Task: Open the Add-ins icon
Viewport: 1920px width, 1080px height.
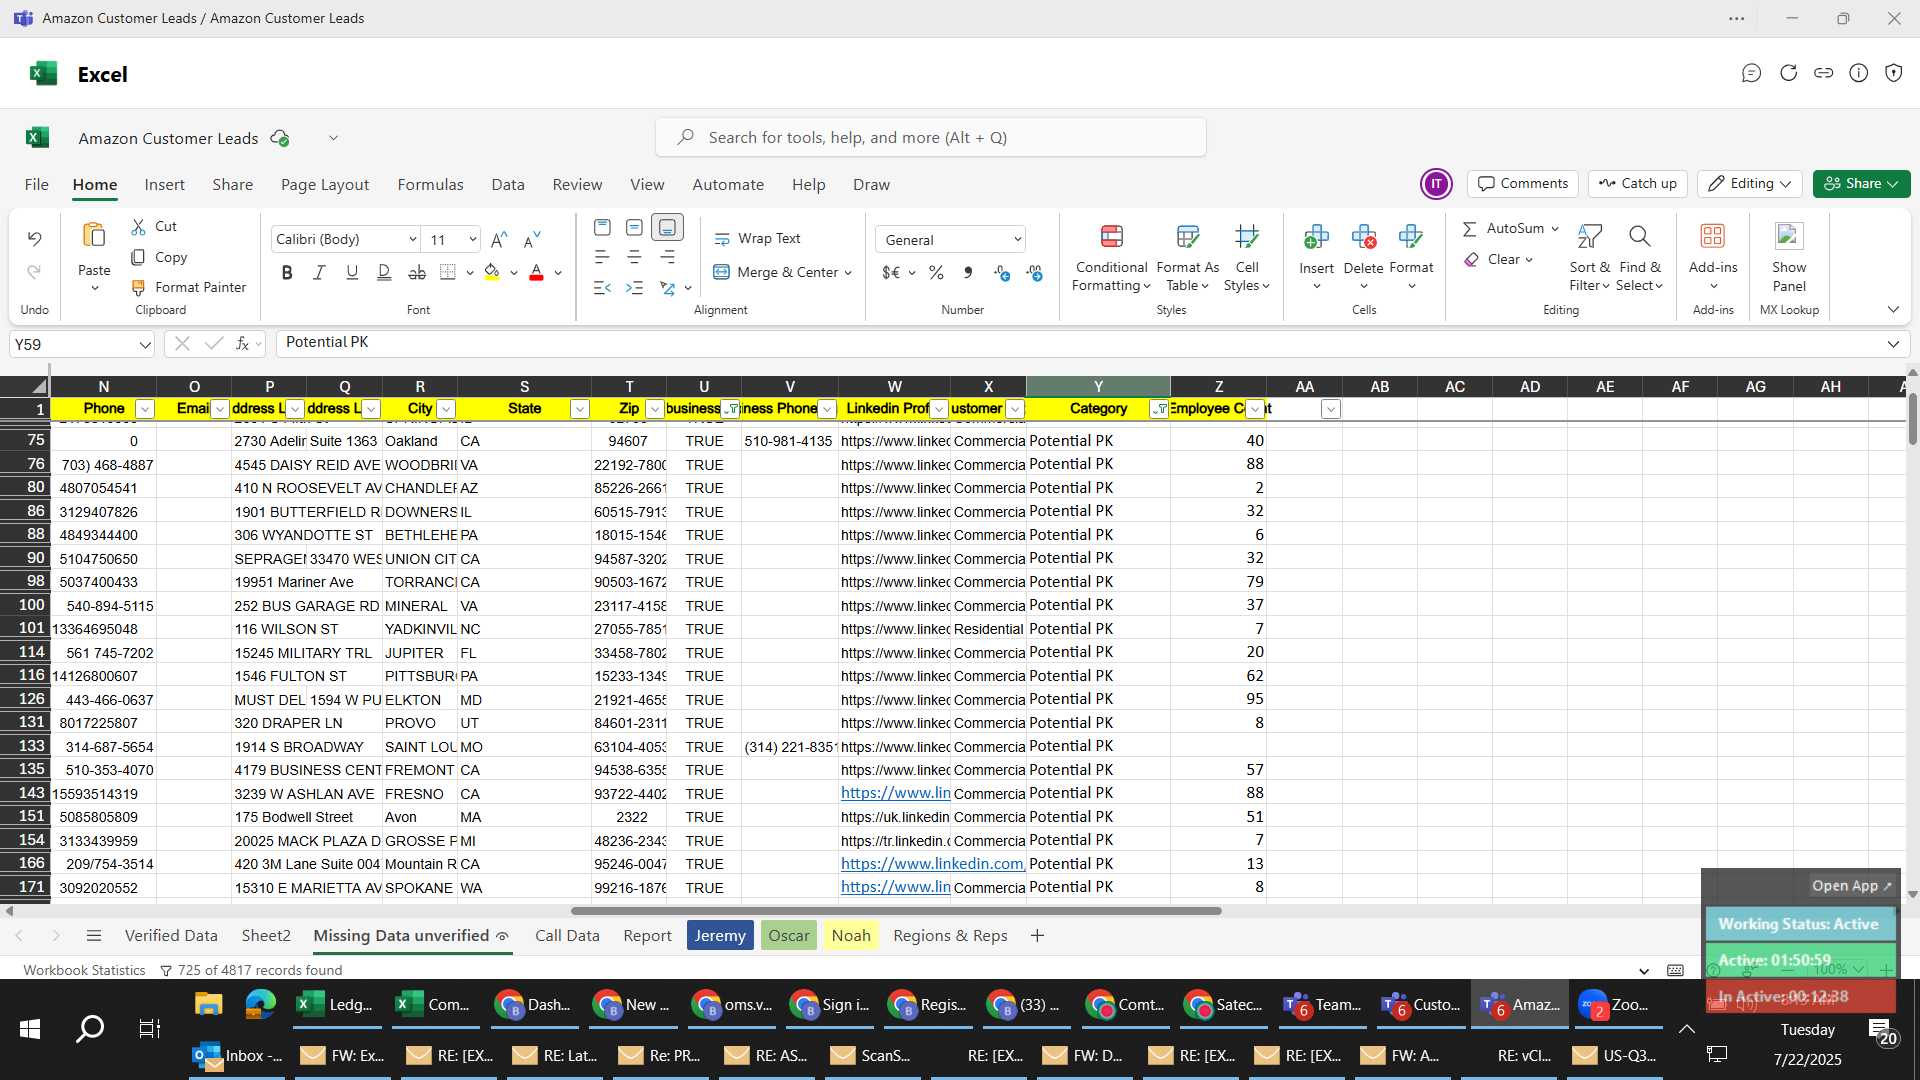Action: click(1712, 237)
